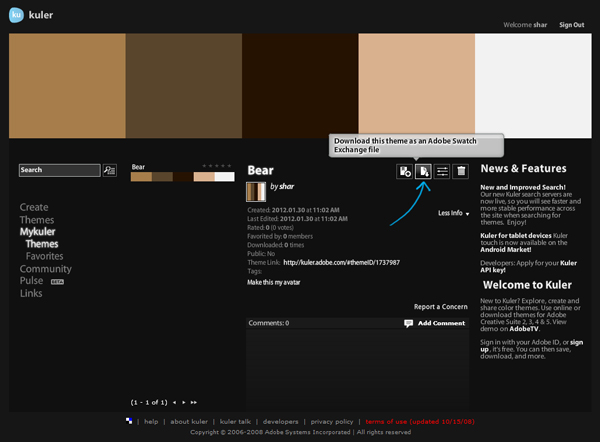Collapse details with Less Info

coord(453,213)
